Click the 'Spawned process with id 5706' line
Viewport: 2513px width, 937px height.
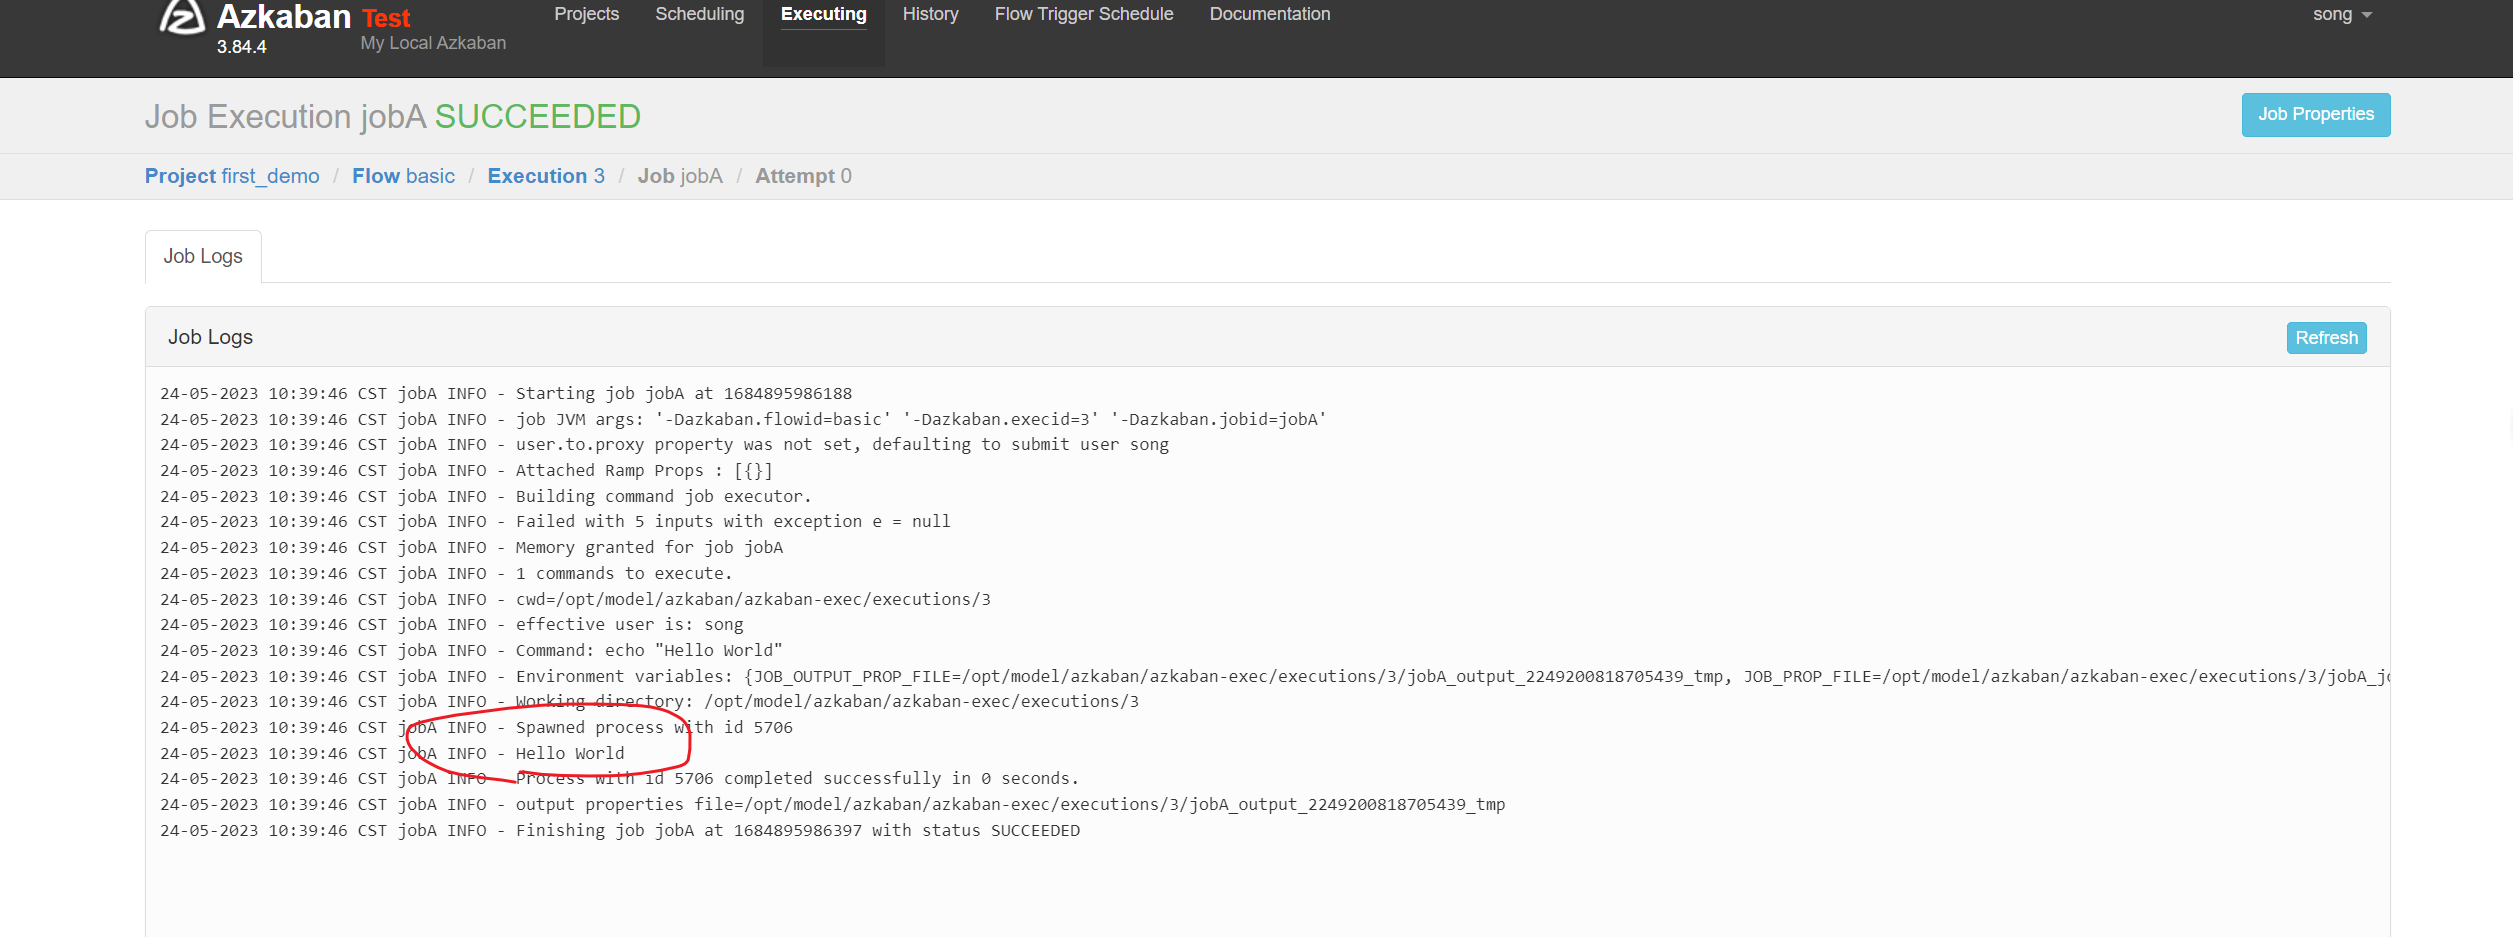click(476, 728)
